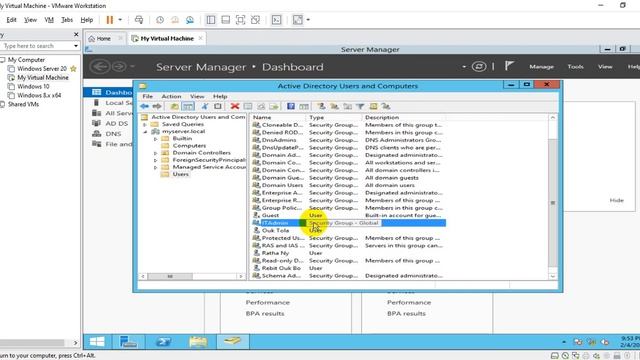Click the find objects toolbar icon
Image resolution: width=640 pixels, height=360 pixels.
(373, 106)
